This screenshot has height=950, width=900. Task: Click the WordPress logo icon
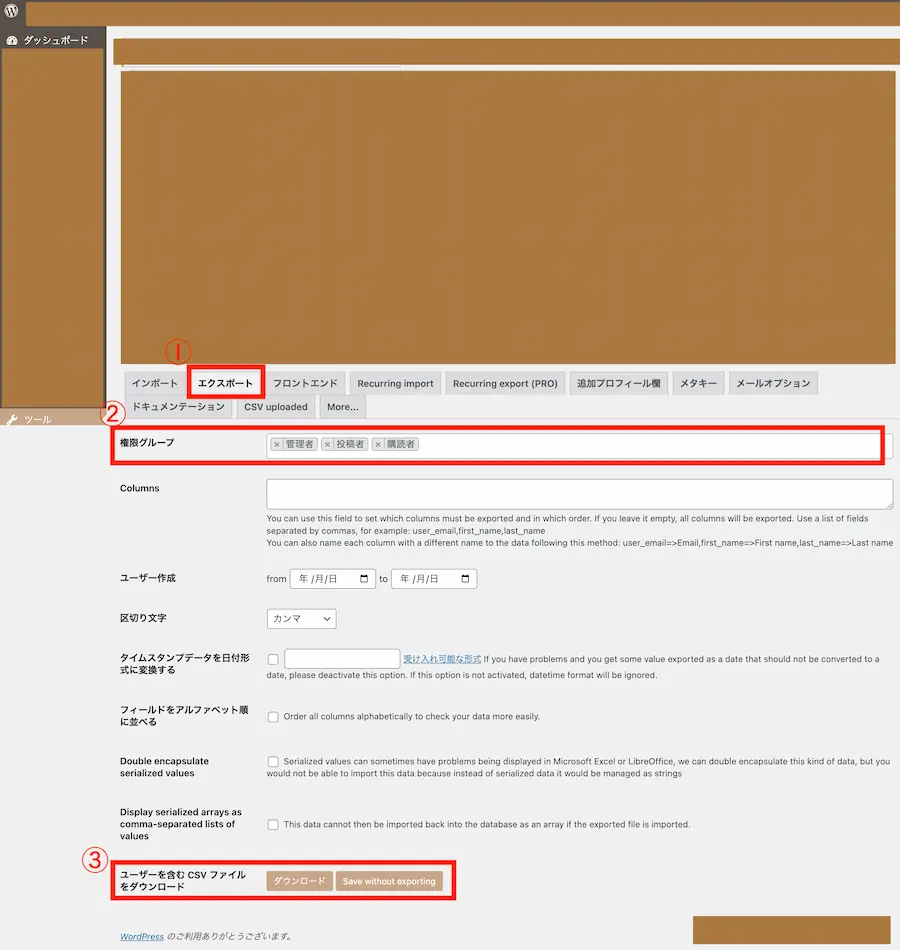11,12
